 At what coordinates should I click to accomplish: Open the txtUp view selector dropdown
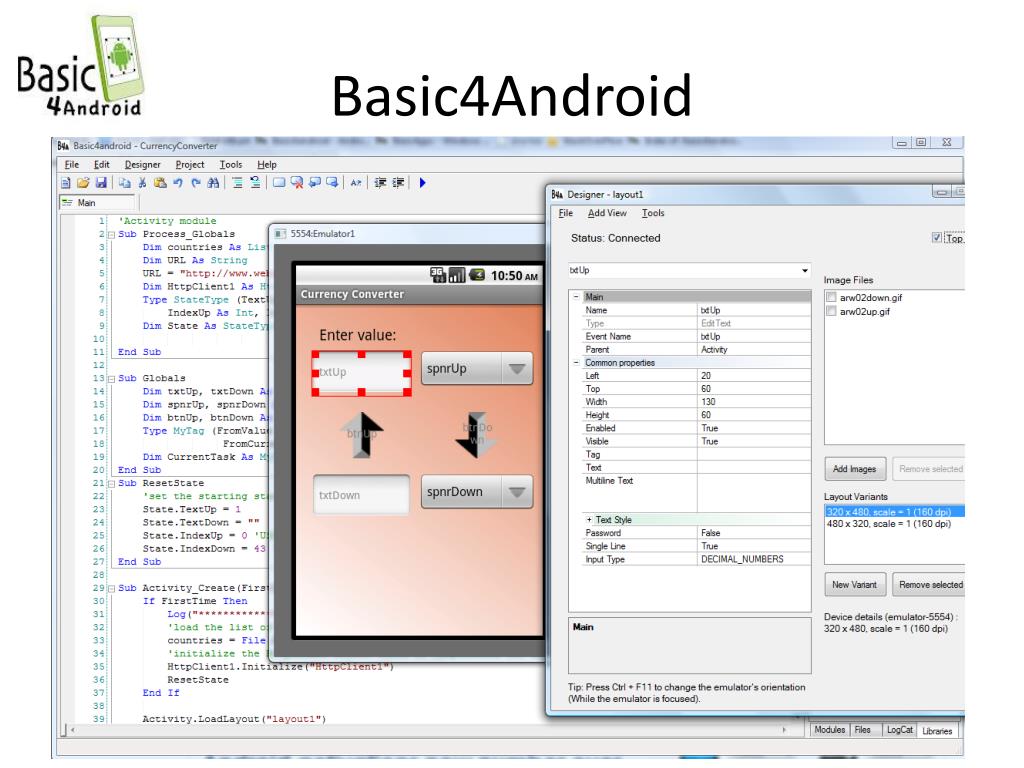805,270
